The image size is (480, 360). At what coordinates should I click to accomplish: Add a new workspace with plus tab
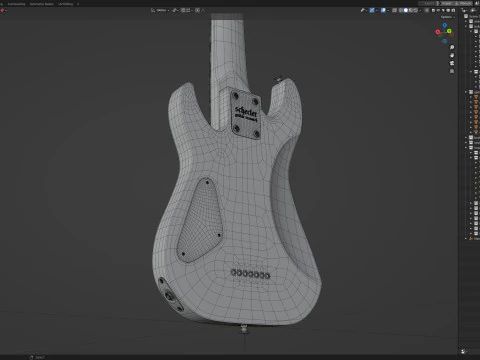78,4
